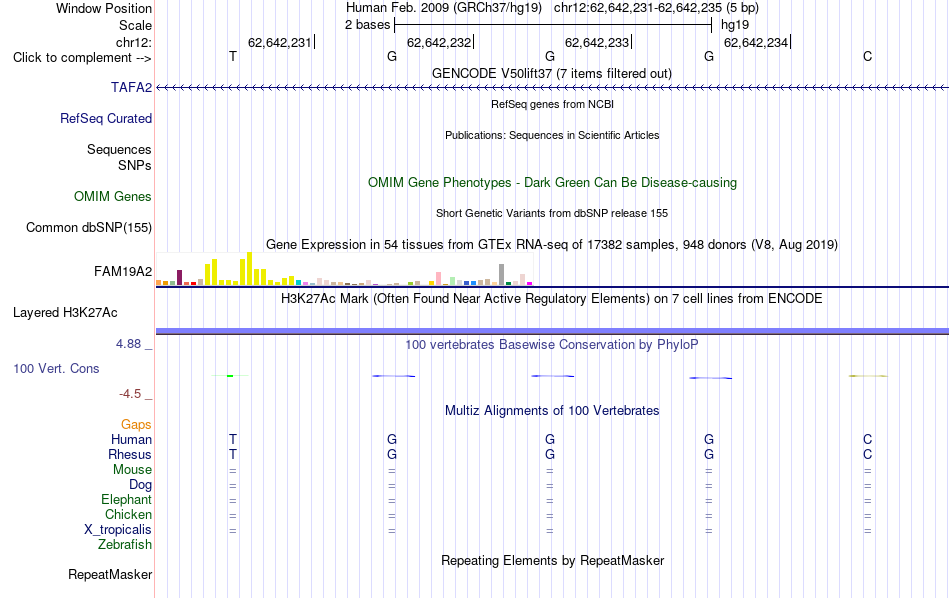Click the gray bar in the GTEx chart
This screenshot has height=598, width=950.
502,274
